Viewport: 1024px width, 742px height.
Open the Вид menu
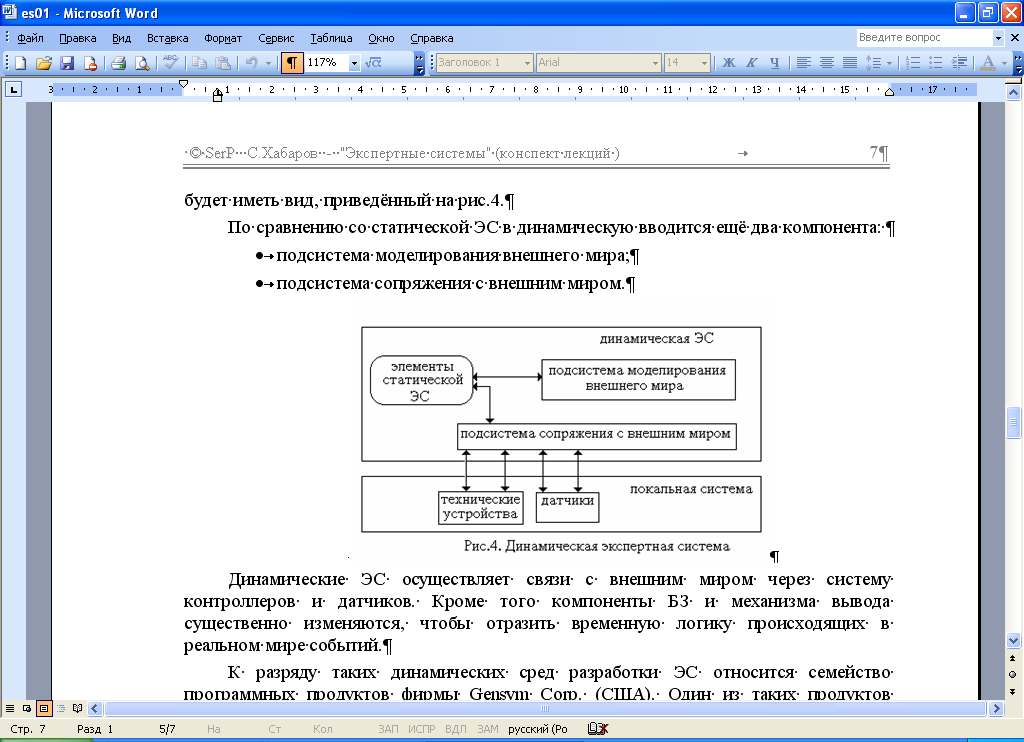click(121, 38)
